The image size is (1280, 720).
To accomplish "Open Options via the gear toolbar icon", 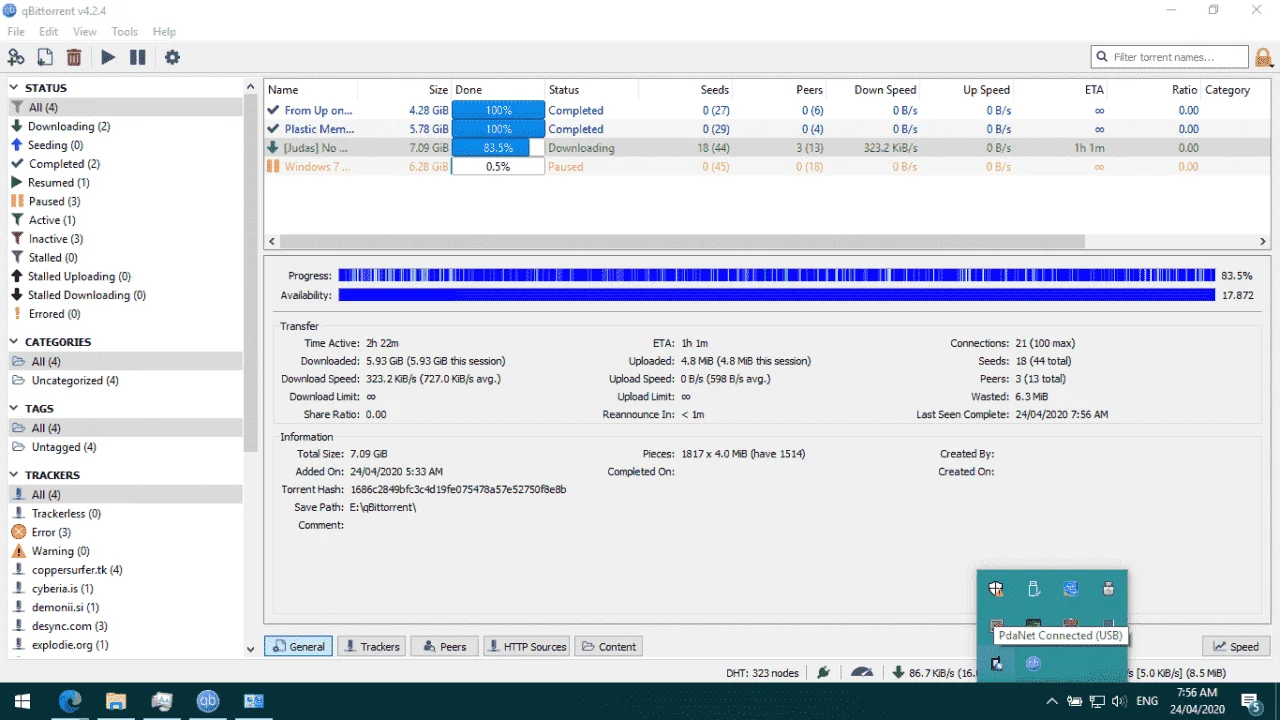I will click(172, 58).
